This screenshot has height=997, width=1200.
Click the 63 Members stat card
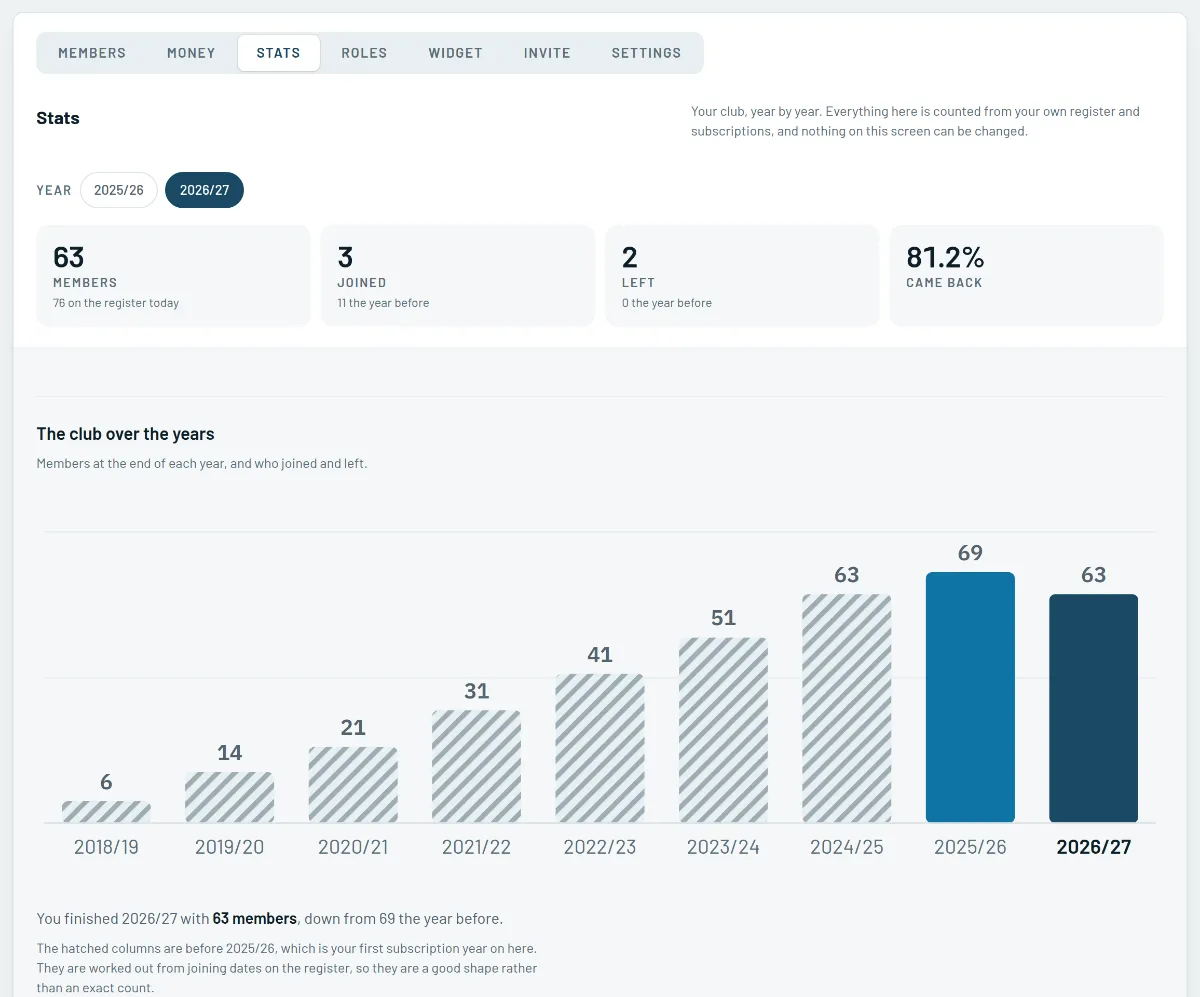(x=174, y=276)
